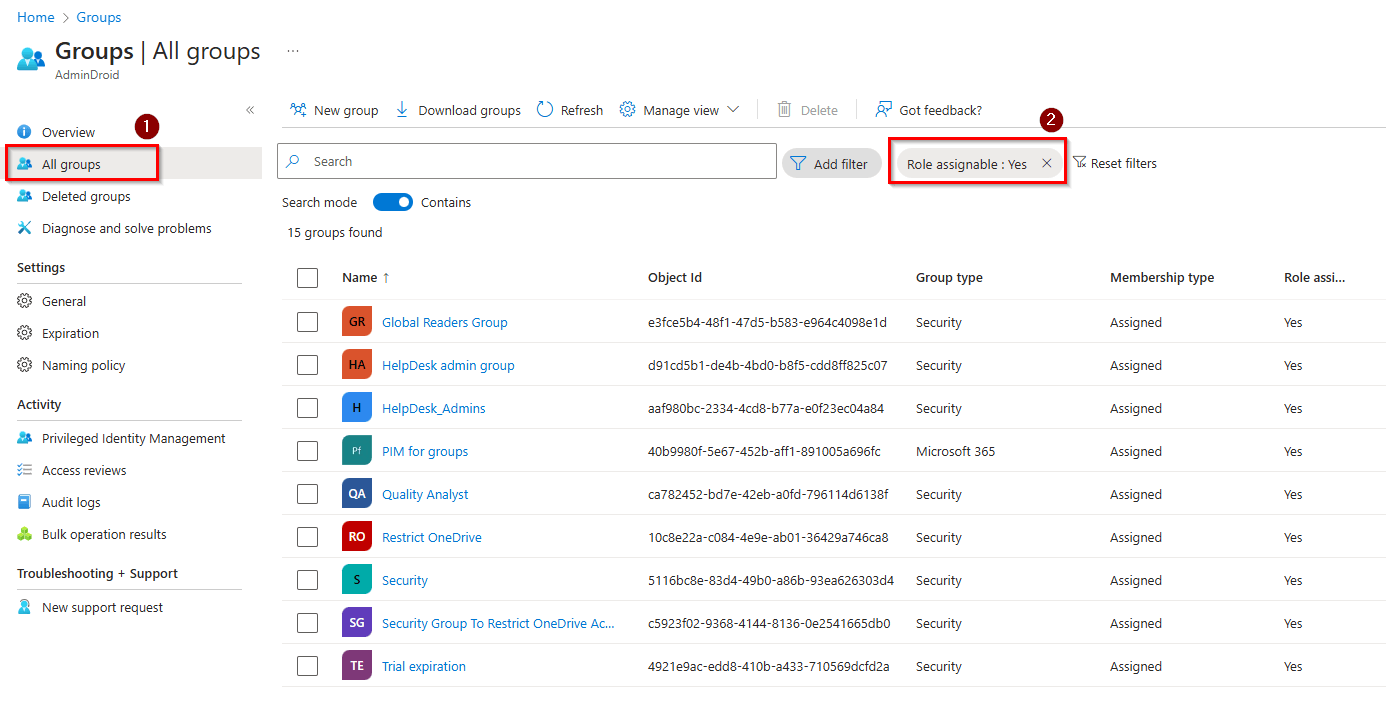The width and height of the screenshot is (1386, 706).
Task: Open Audit logs from the sidebar
Action: (x=69, y=501)
